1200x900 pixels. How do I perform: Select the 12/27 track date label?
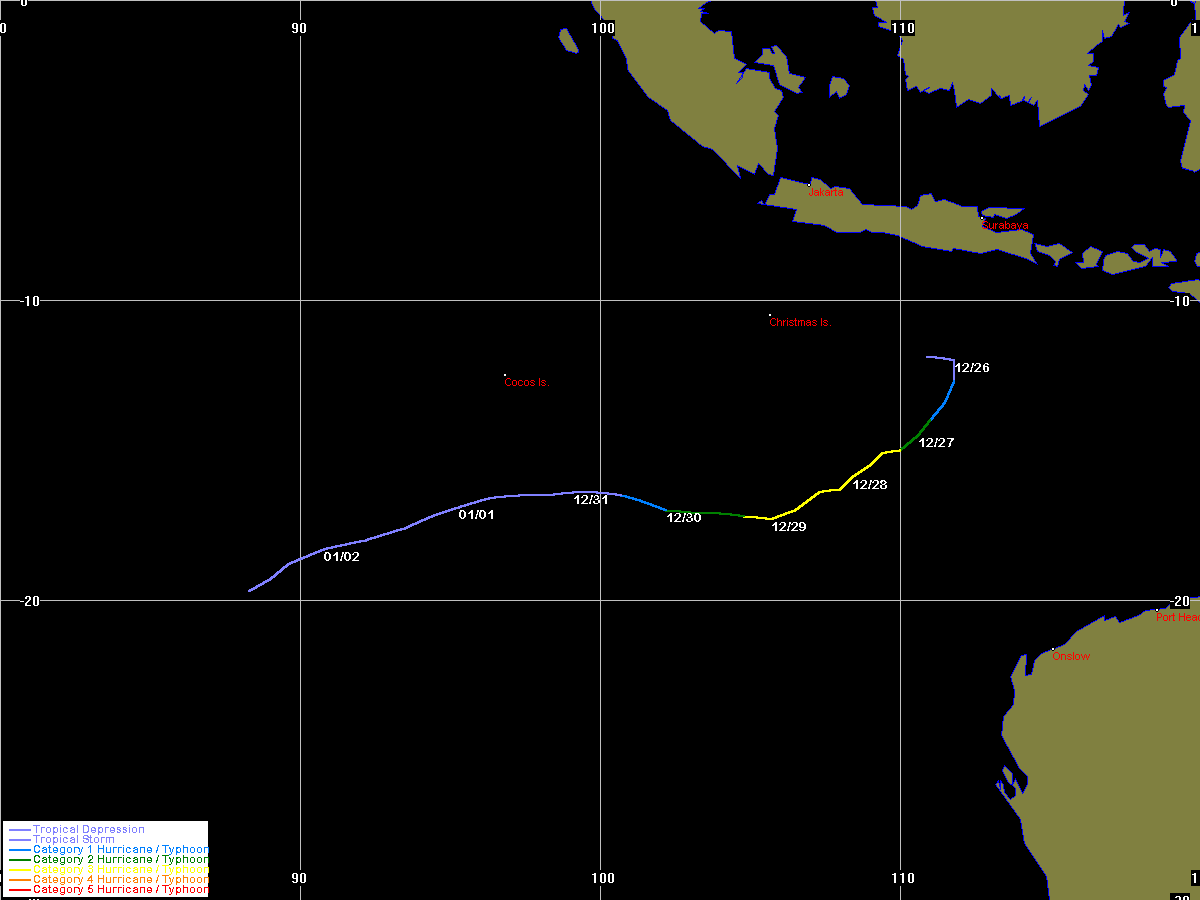click(936, 442)
